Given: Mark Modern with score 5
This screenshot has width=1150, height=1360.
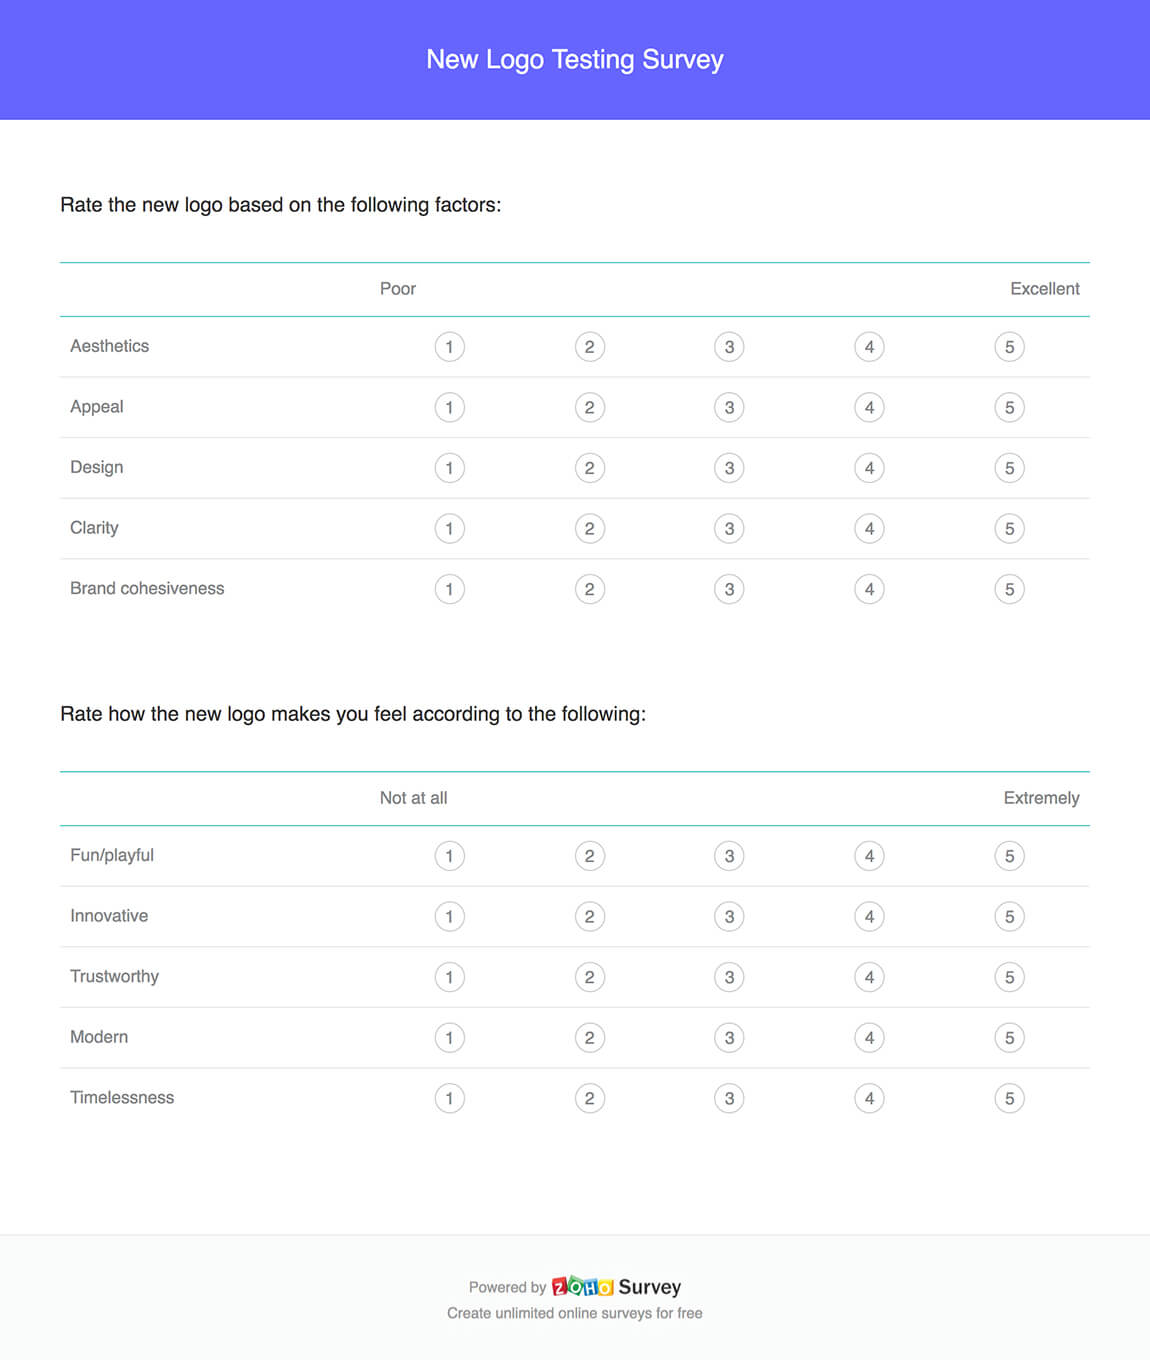Looking at the screenshot, I should tap(1009, 1038).
